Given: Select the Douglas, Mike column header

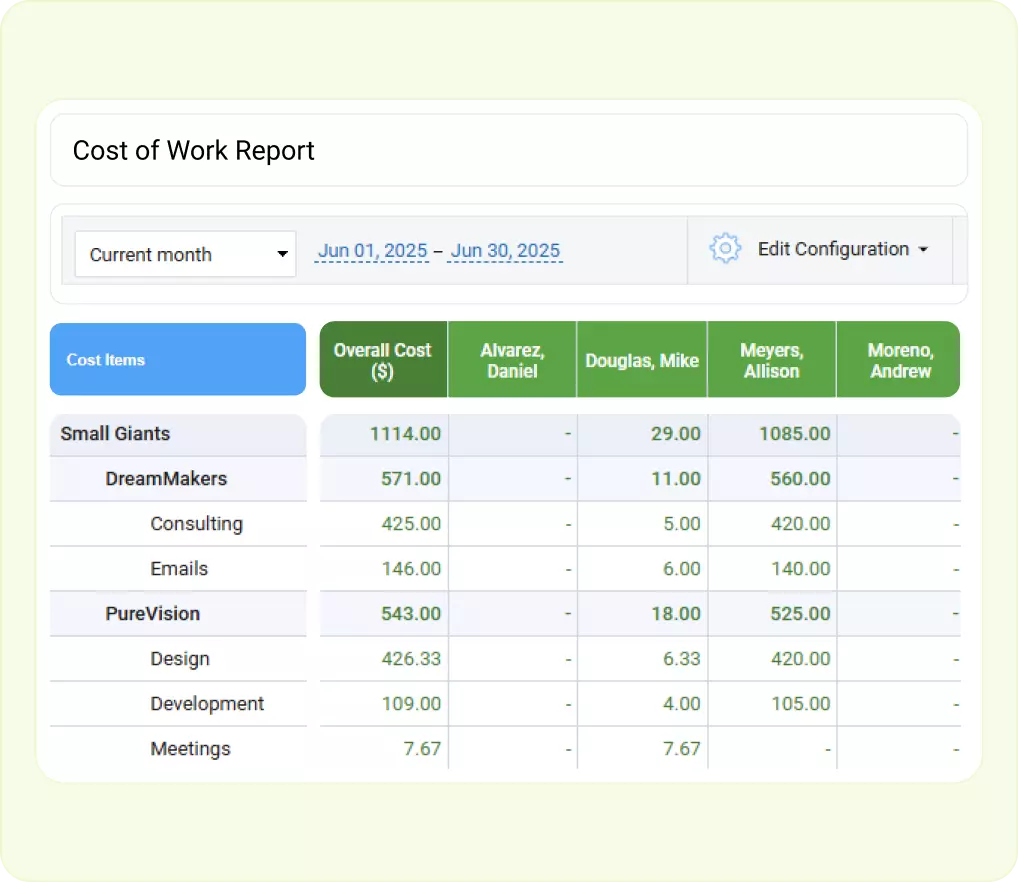Looking at the screenshot, I should (641, 359).
